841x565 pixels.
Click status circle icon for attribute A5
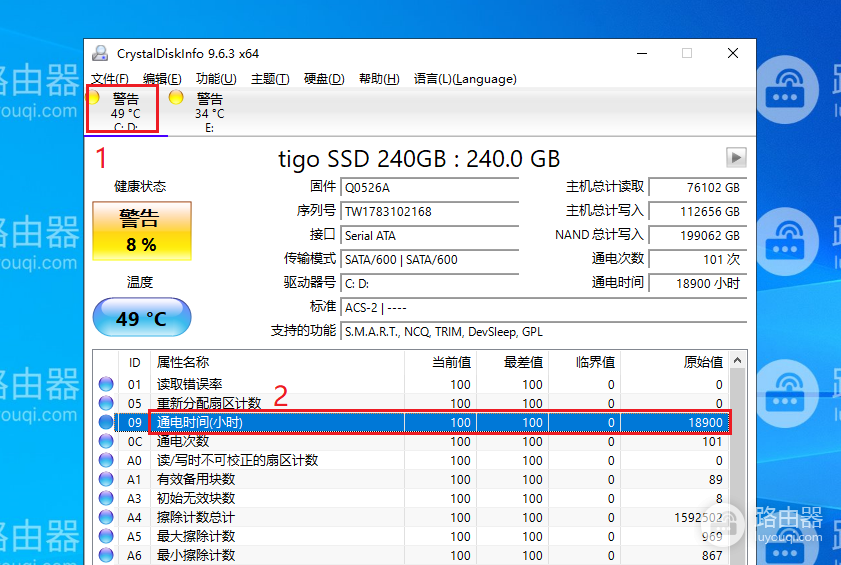tap(106, 536)
